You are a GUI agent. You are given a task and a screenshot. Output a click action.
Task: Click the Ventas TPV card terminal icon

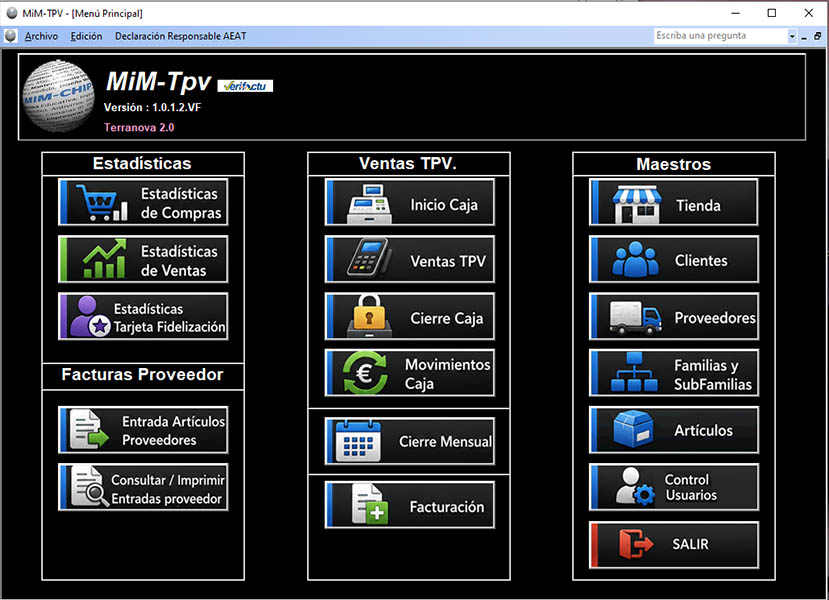tap(370, 258)
